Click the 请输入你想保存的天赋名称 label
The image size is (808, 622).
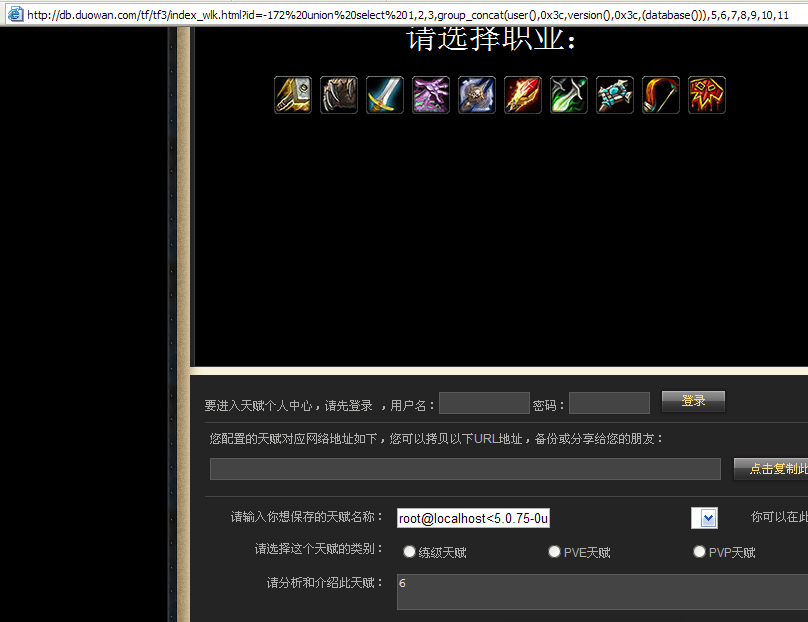pyautogui.click(x=307, y=517)
